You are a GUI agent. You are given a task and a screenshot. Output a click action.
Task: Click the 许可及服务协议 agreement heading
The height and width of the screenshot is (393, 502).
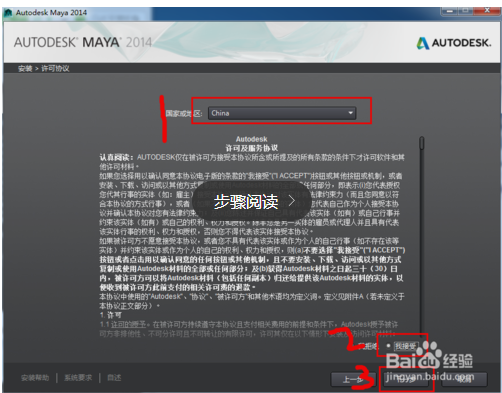252,148
